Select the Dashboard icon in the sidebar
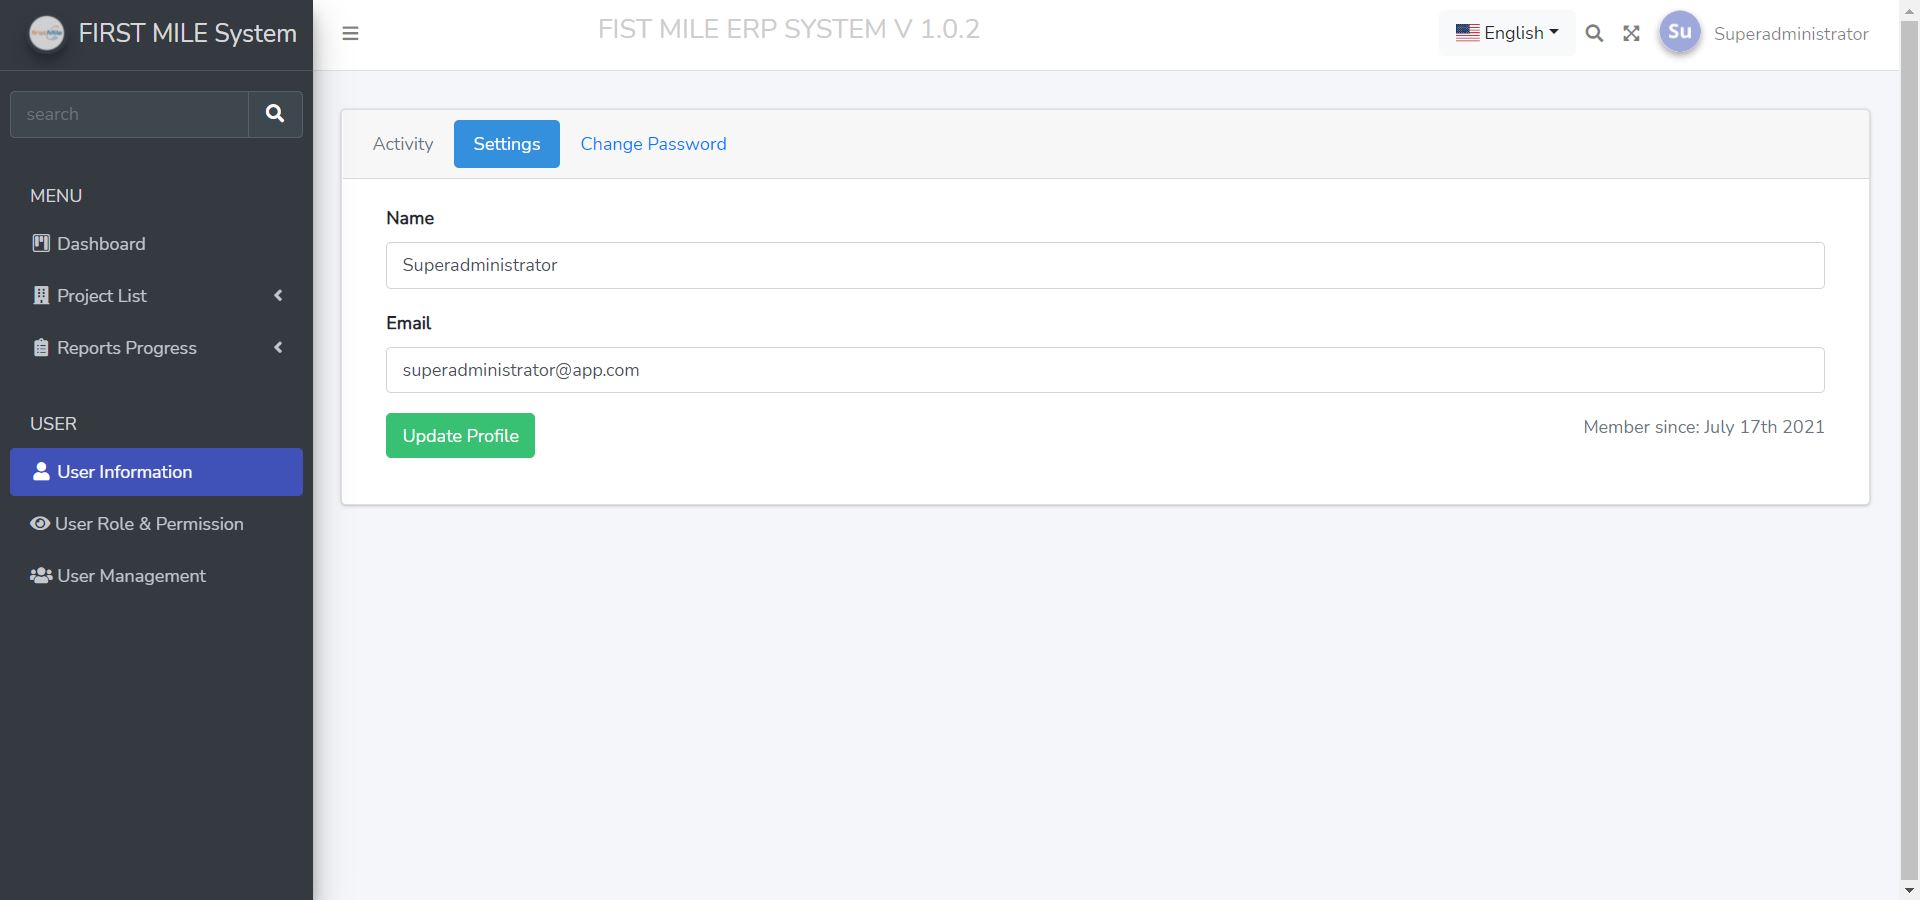The height and width of the screenshot is (900, 1920). [40, 243]
